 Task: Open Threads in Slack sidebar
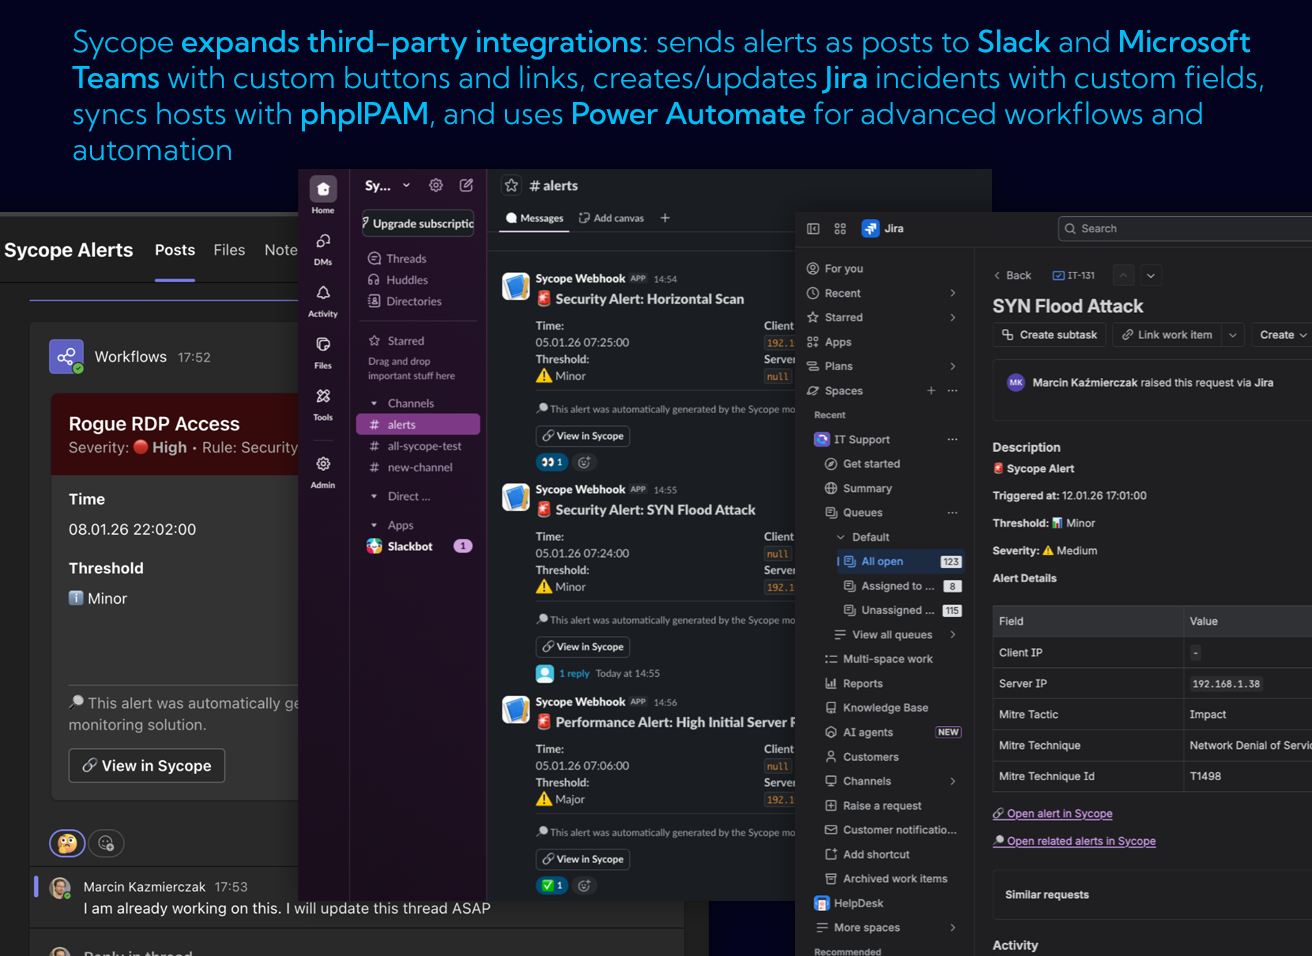point(397,258)
